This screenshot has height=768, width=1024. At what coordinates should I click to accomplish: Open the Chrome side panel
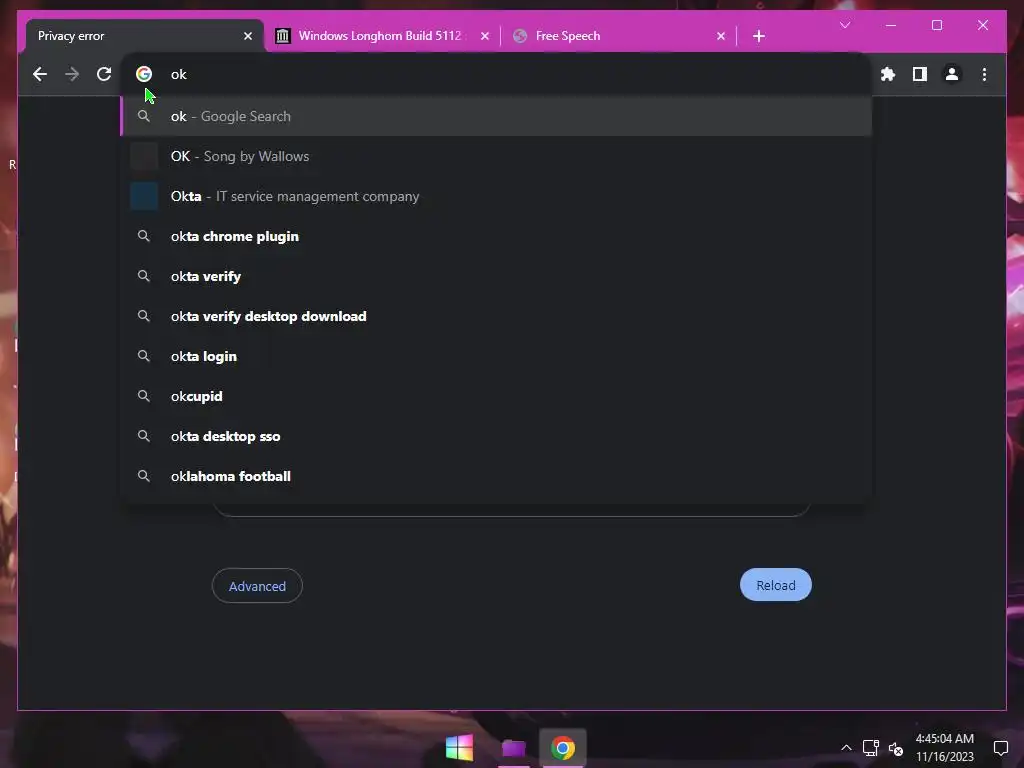pos(920,74)
